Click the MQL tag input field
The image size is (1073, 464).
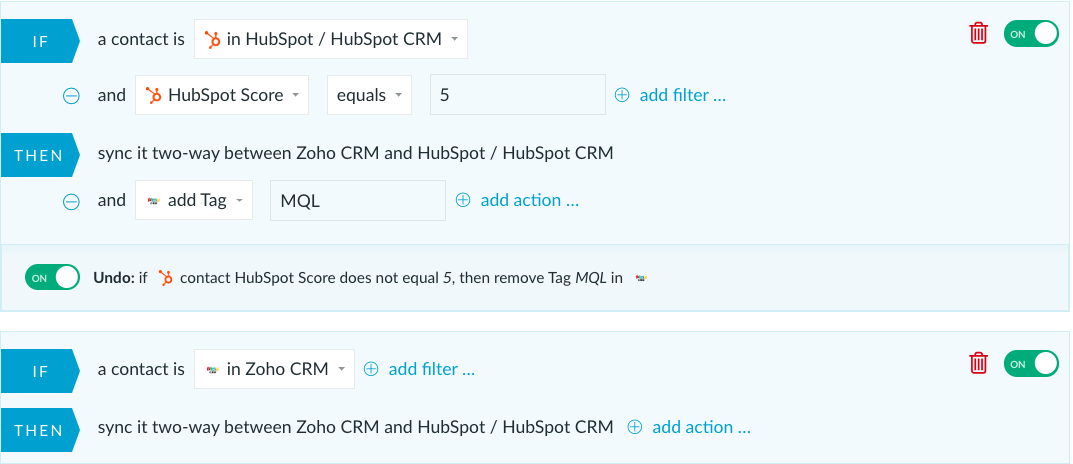358,201
